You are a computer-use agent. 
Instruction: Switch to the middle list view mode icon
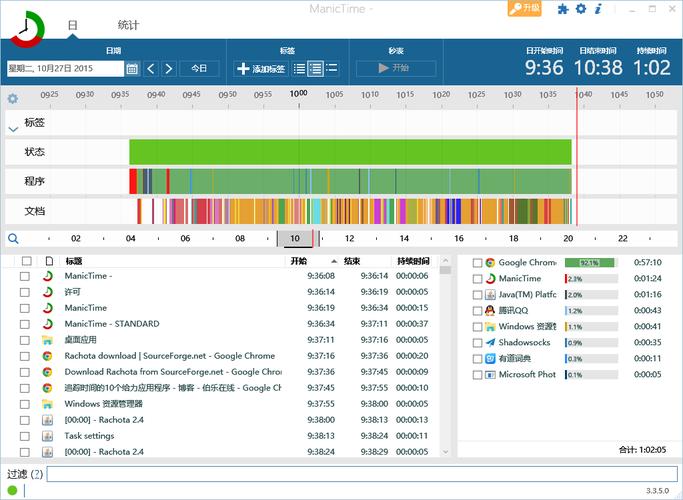(x=315, y=68)
